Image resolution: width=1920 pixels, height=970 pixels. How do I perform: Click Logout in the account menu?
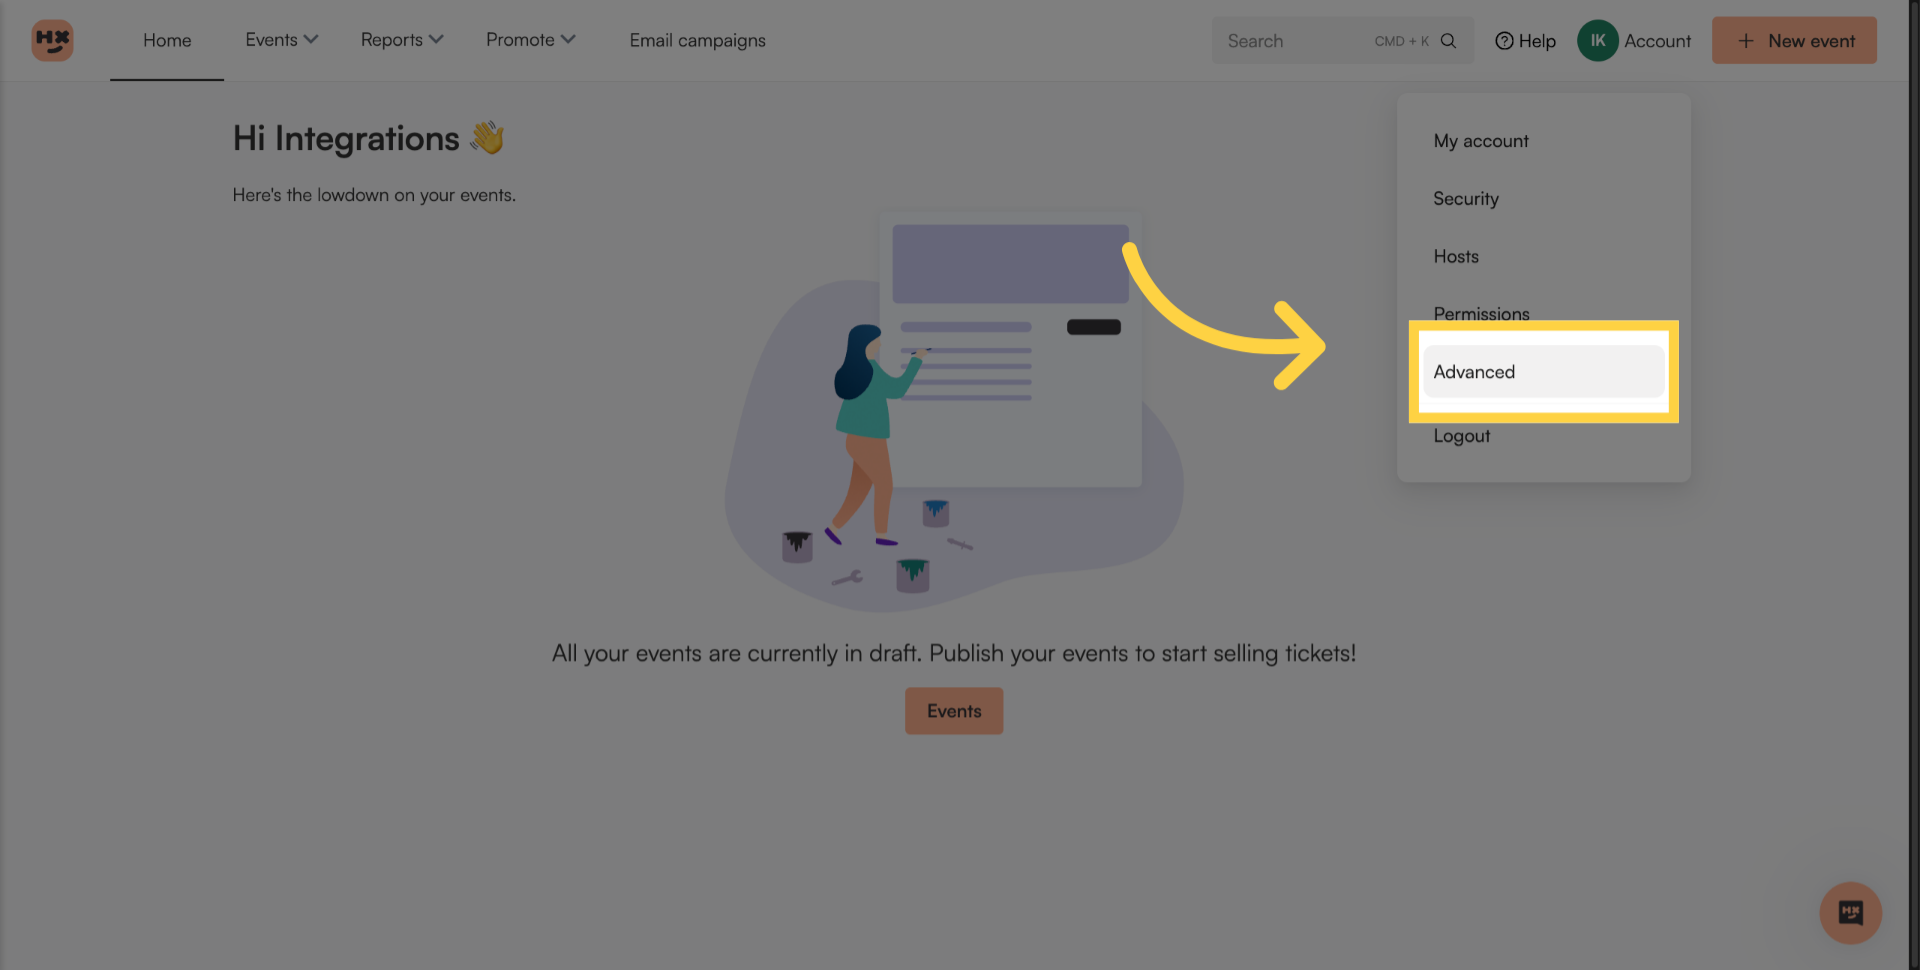coord(1461,435)
